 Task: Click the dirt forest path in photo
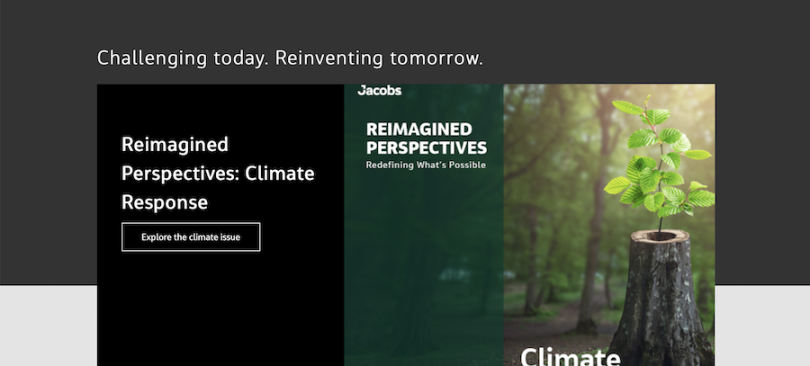click(x=555, y=330)
